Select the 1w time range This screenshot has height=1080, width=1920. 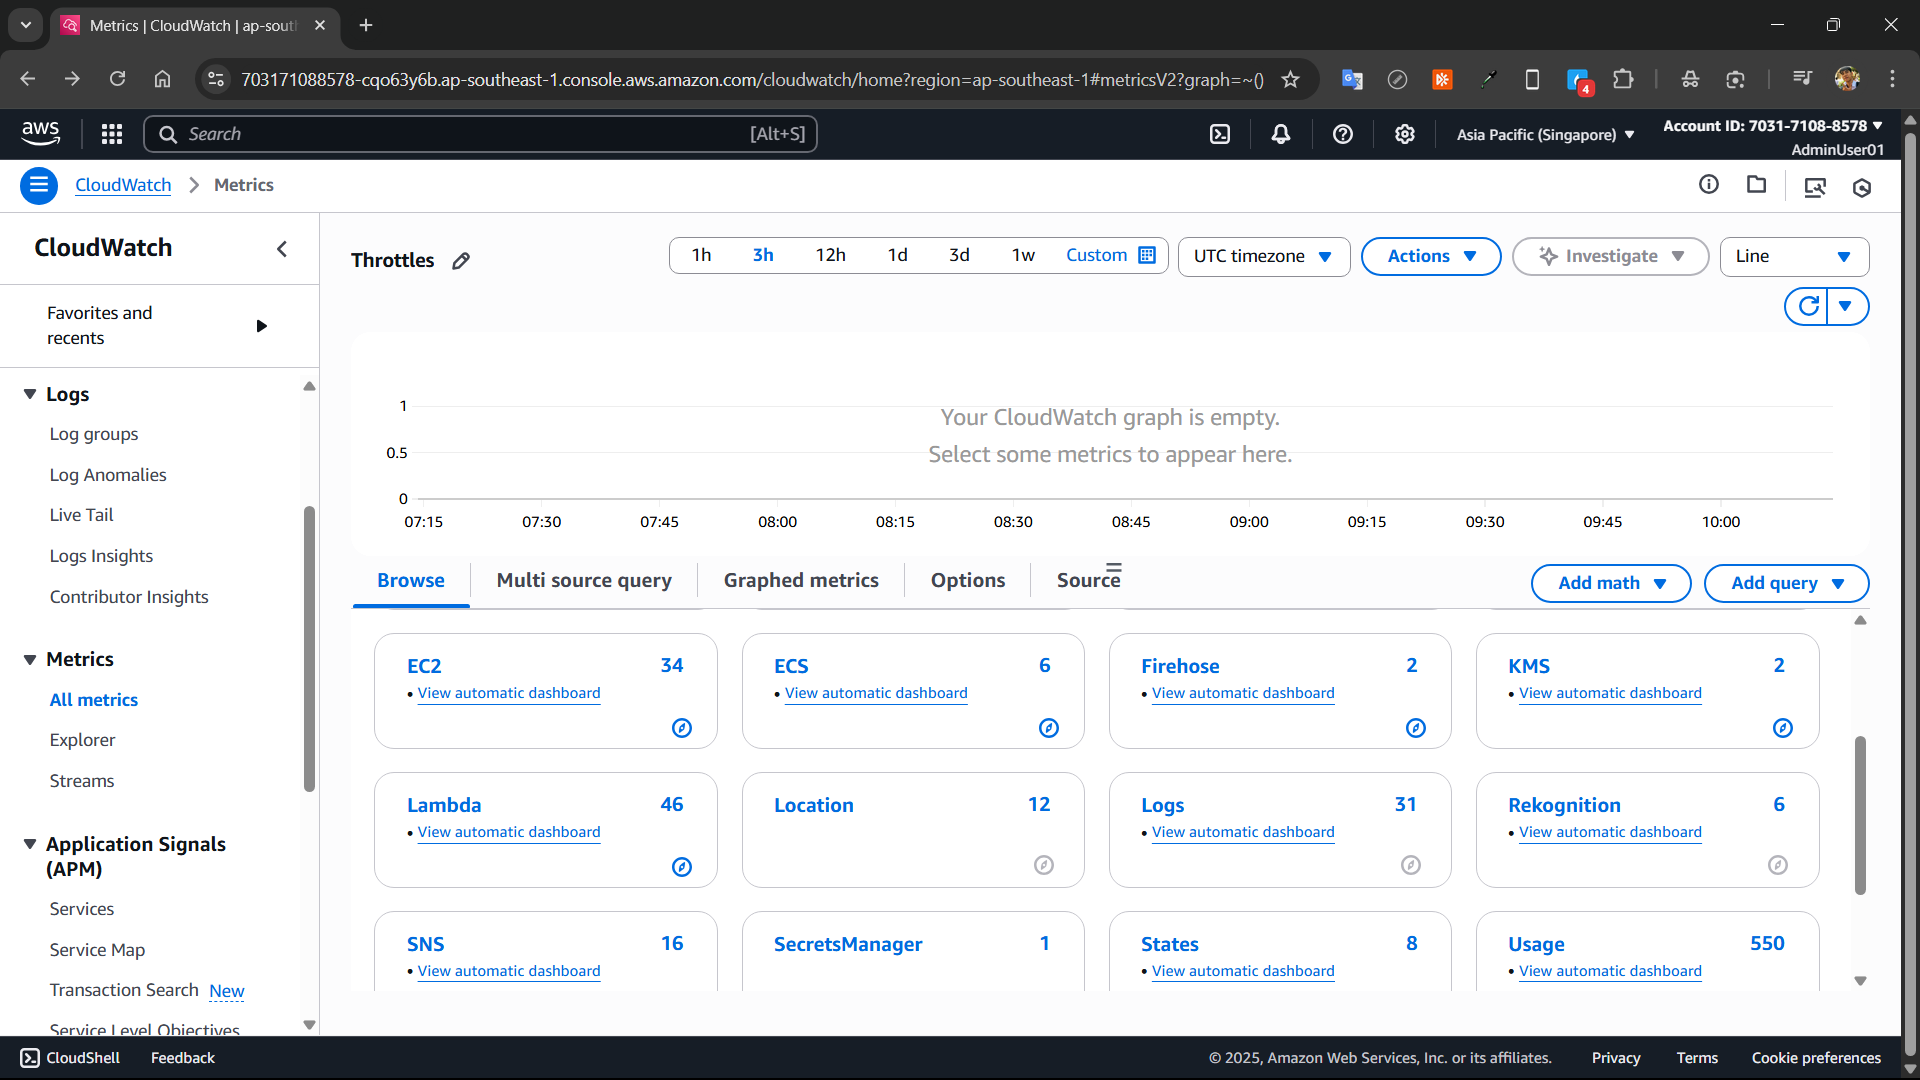point(1023,255)
